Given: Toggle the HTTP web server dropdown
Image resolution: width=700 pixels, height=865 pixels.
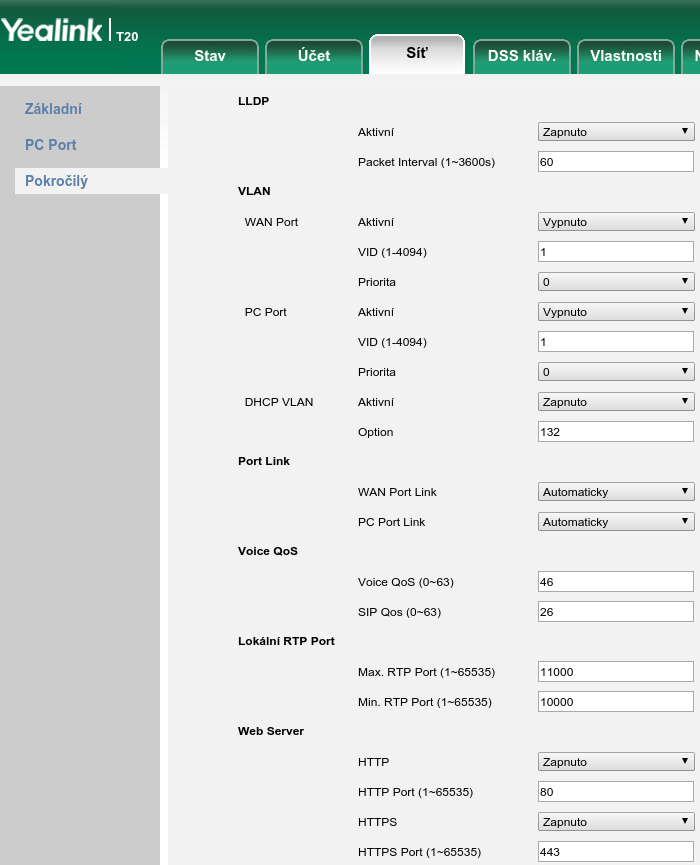Looking at the screenshot, I should (616, 762).
